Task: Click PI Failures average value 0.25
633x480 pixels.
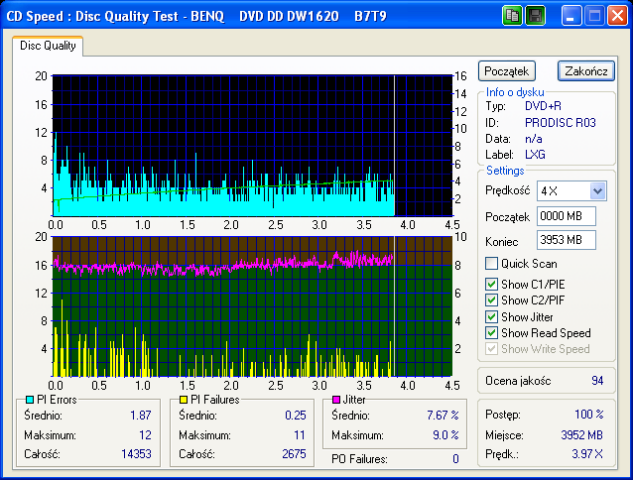Action: click(296, 415)
